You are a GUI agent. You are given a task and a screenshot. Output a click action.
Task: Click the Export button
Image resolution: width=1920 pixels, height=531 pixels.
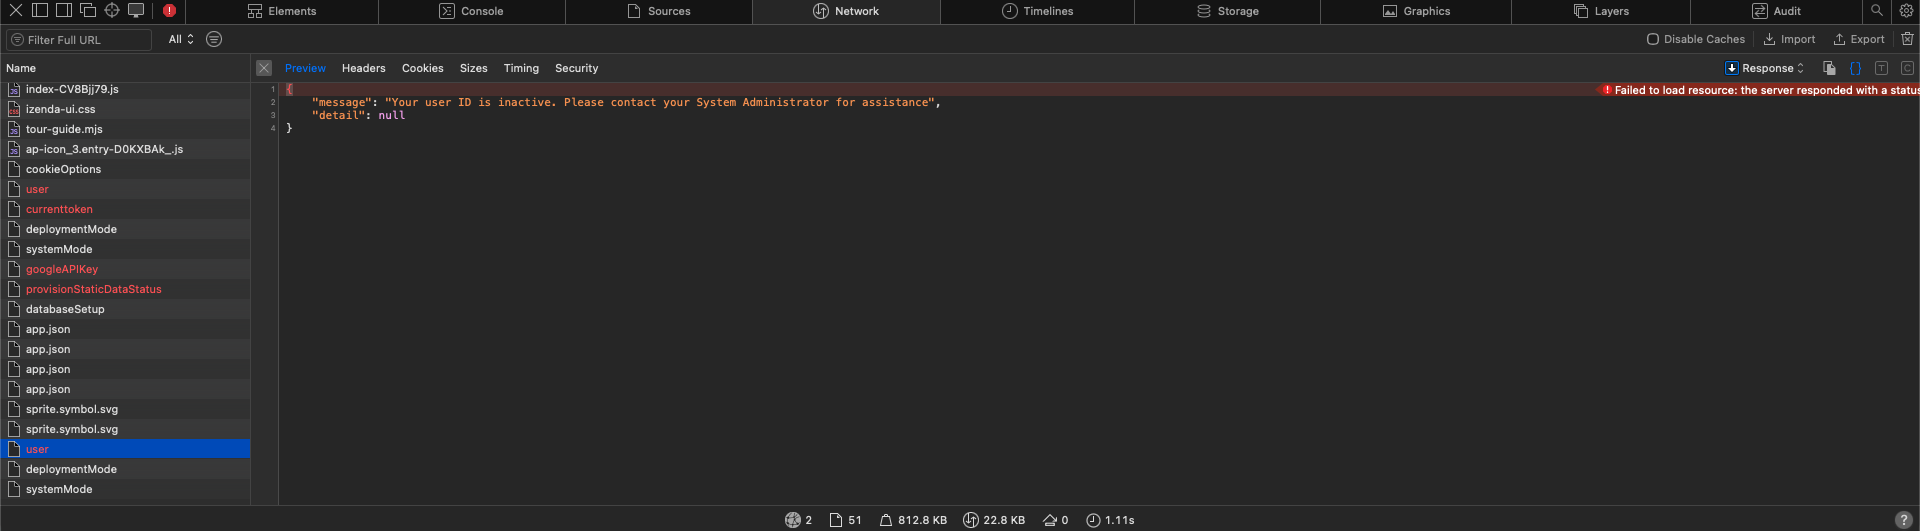(x=1858, y=39)
